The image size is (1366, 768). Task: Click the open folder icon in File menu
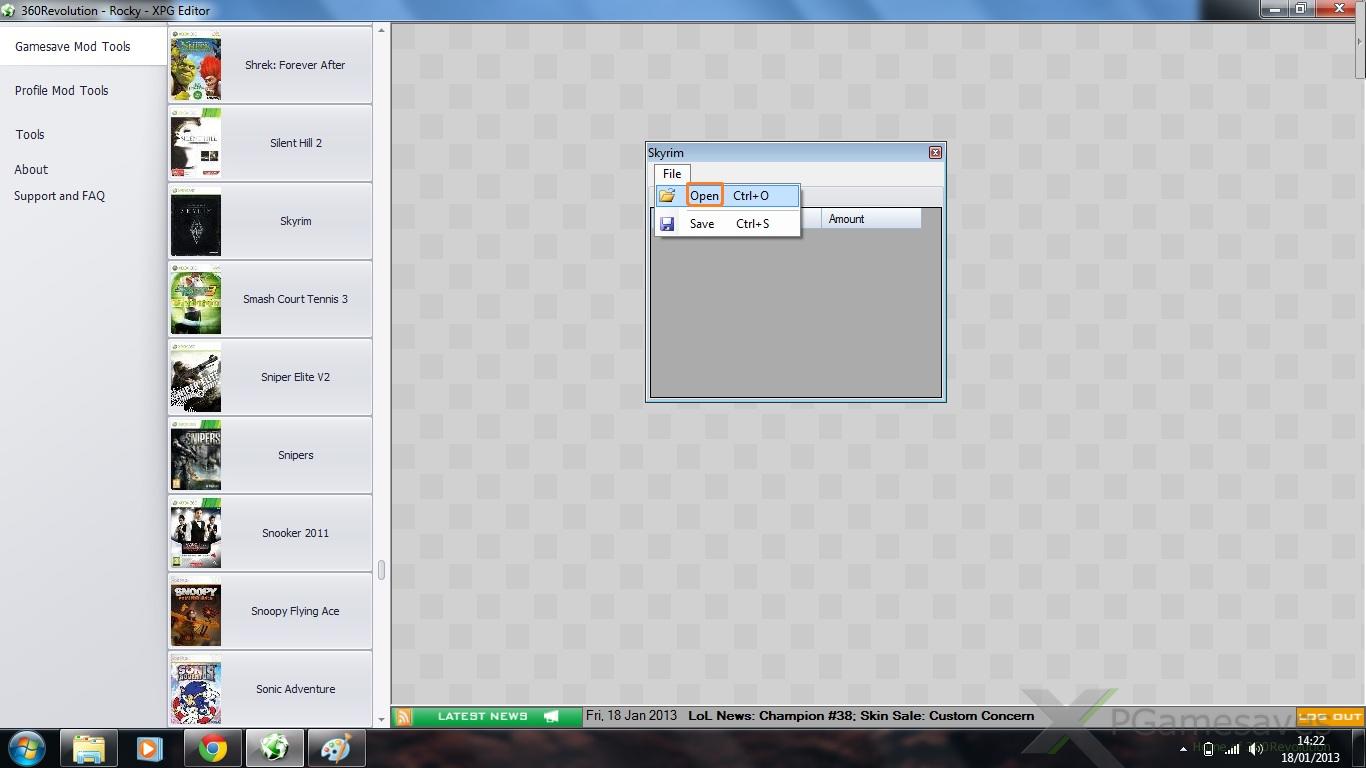[x=667, y=196]
